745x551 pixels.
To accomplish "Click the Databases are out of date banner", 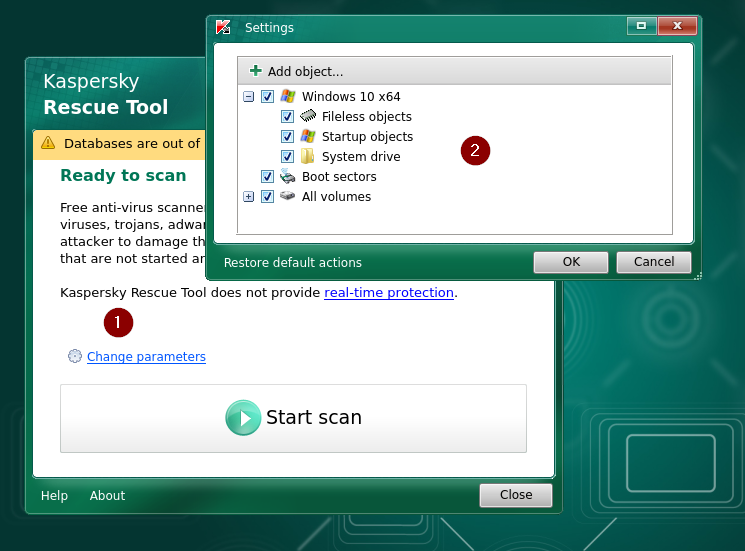I will coord(119,144).
